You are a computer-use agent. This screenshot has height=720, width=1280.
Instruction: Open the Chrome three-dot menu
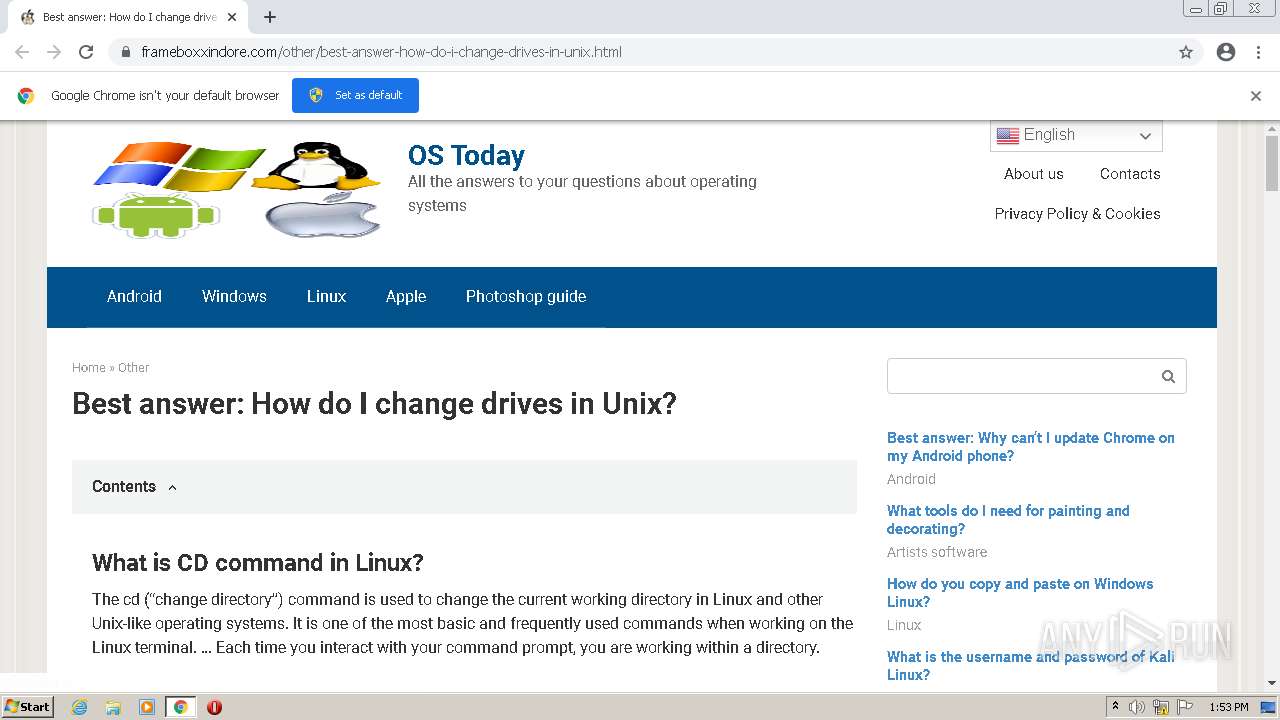pyautogui.click(x=1258, y=52)
